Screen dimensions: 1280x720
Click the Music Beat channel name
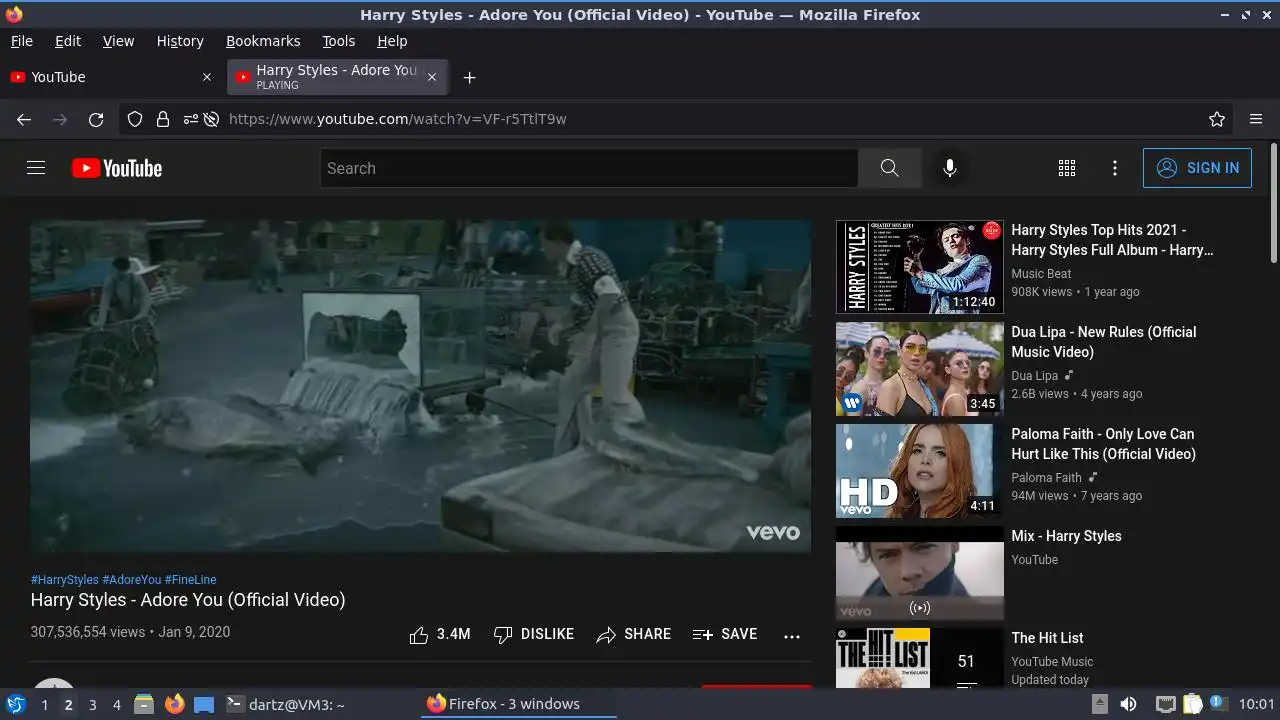click(1041, 274)
